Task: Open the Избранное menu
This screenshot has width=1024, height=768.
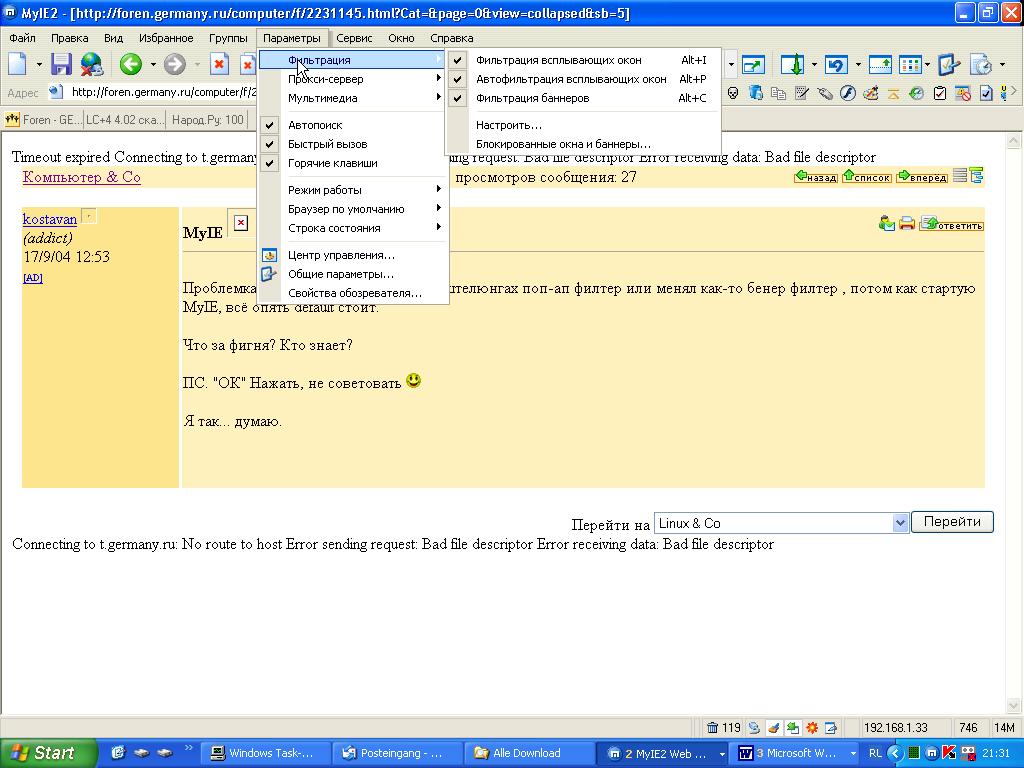Action: tap(166, 38)
